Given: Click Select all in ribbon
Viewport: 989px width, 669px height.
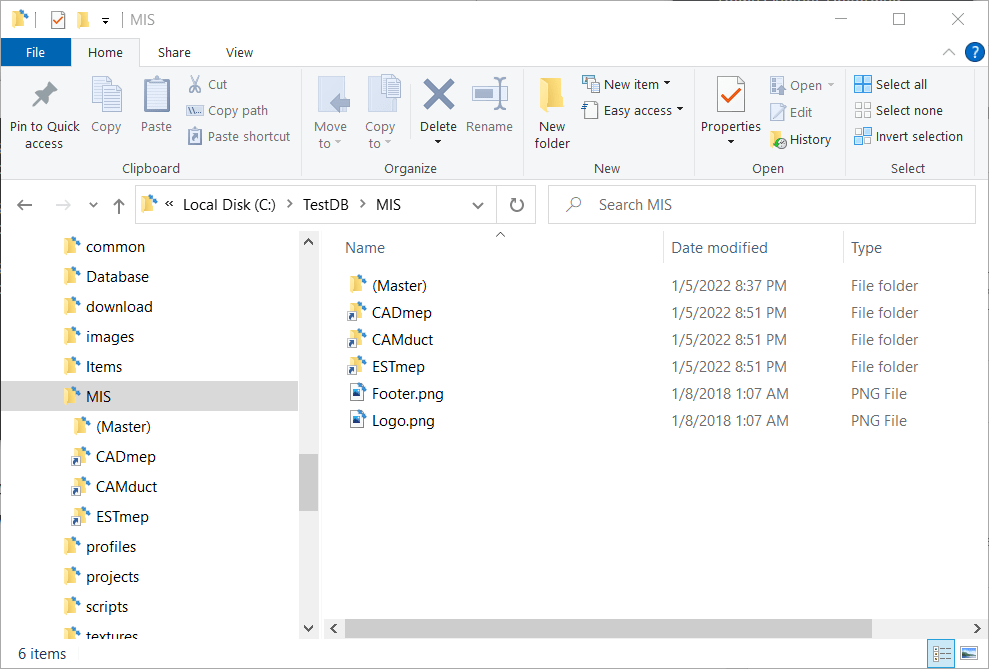Looking at the screenshot, I should point(891,84).
